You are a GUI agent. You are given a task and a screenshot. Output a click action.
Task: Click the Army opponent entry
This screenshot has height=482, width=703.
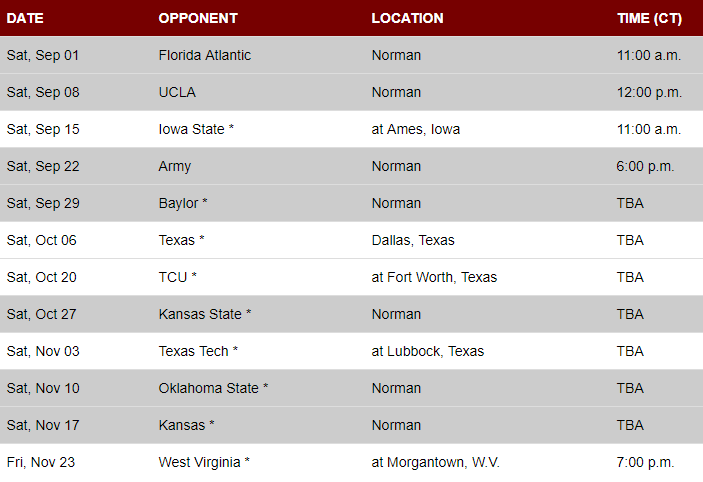coord(174,166)
